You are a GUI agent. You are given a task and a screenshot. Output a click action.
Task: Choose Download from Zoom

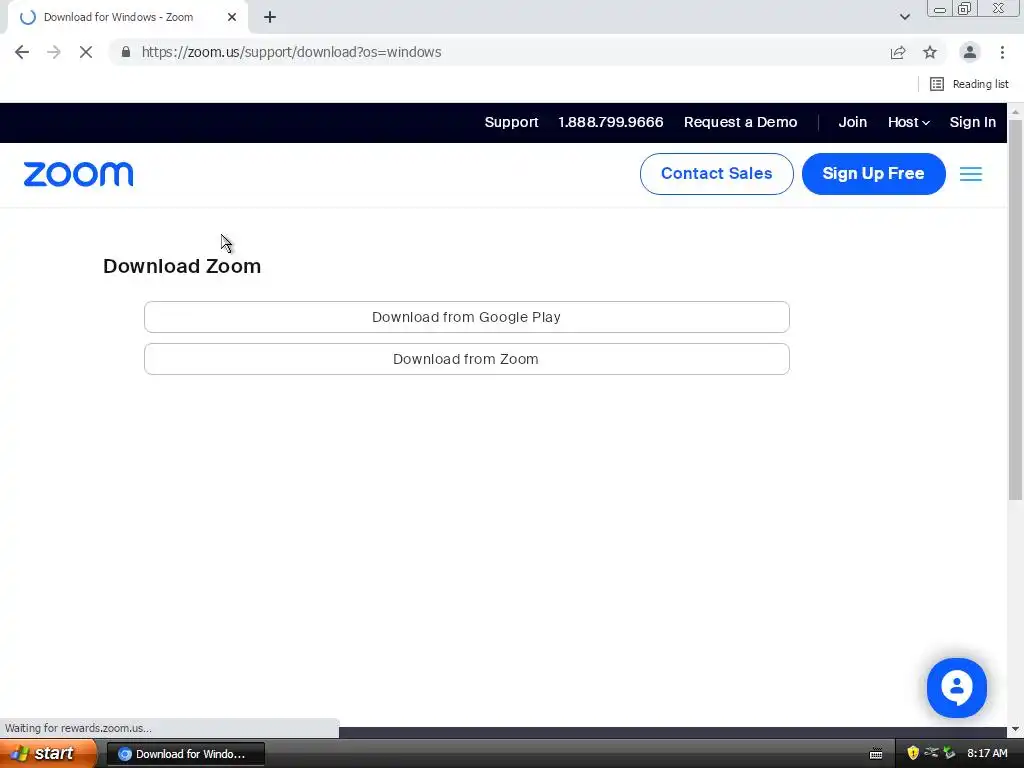click(x=466, y=359)
